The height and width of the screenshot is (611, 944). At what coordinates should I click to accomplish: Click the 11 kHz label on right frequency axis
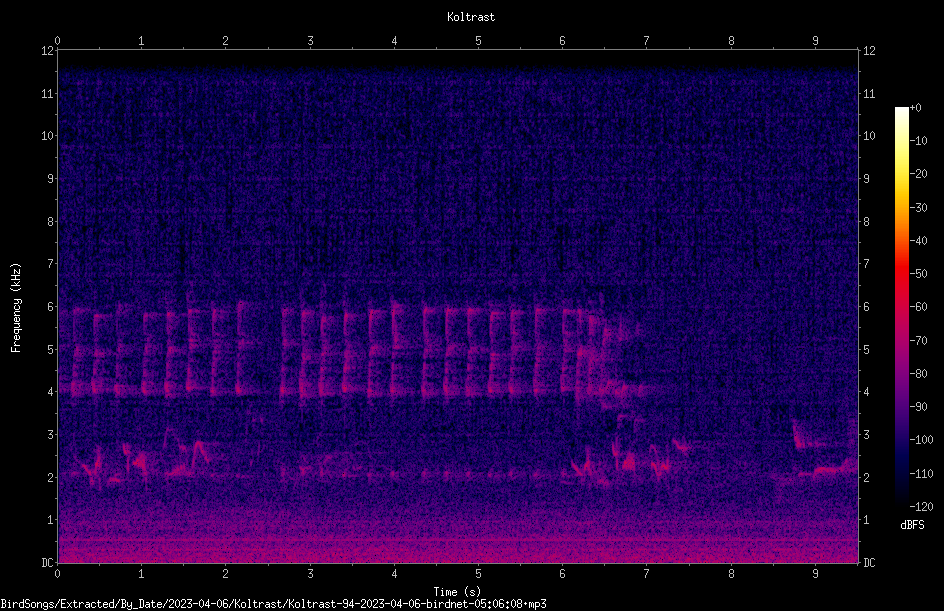pyautogui.click(x=869, y=93)
